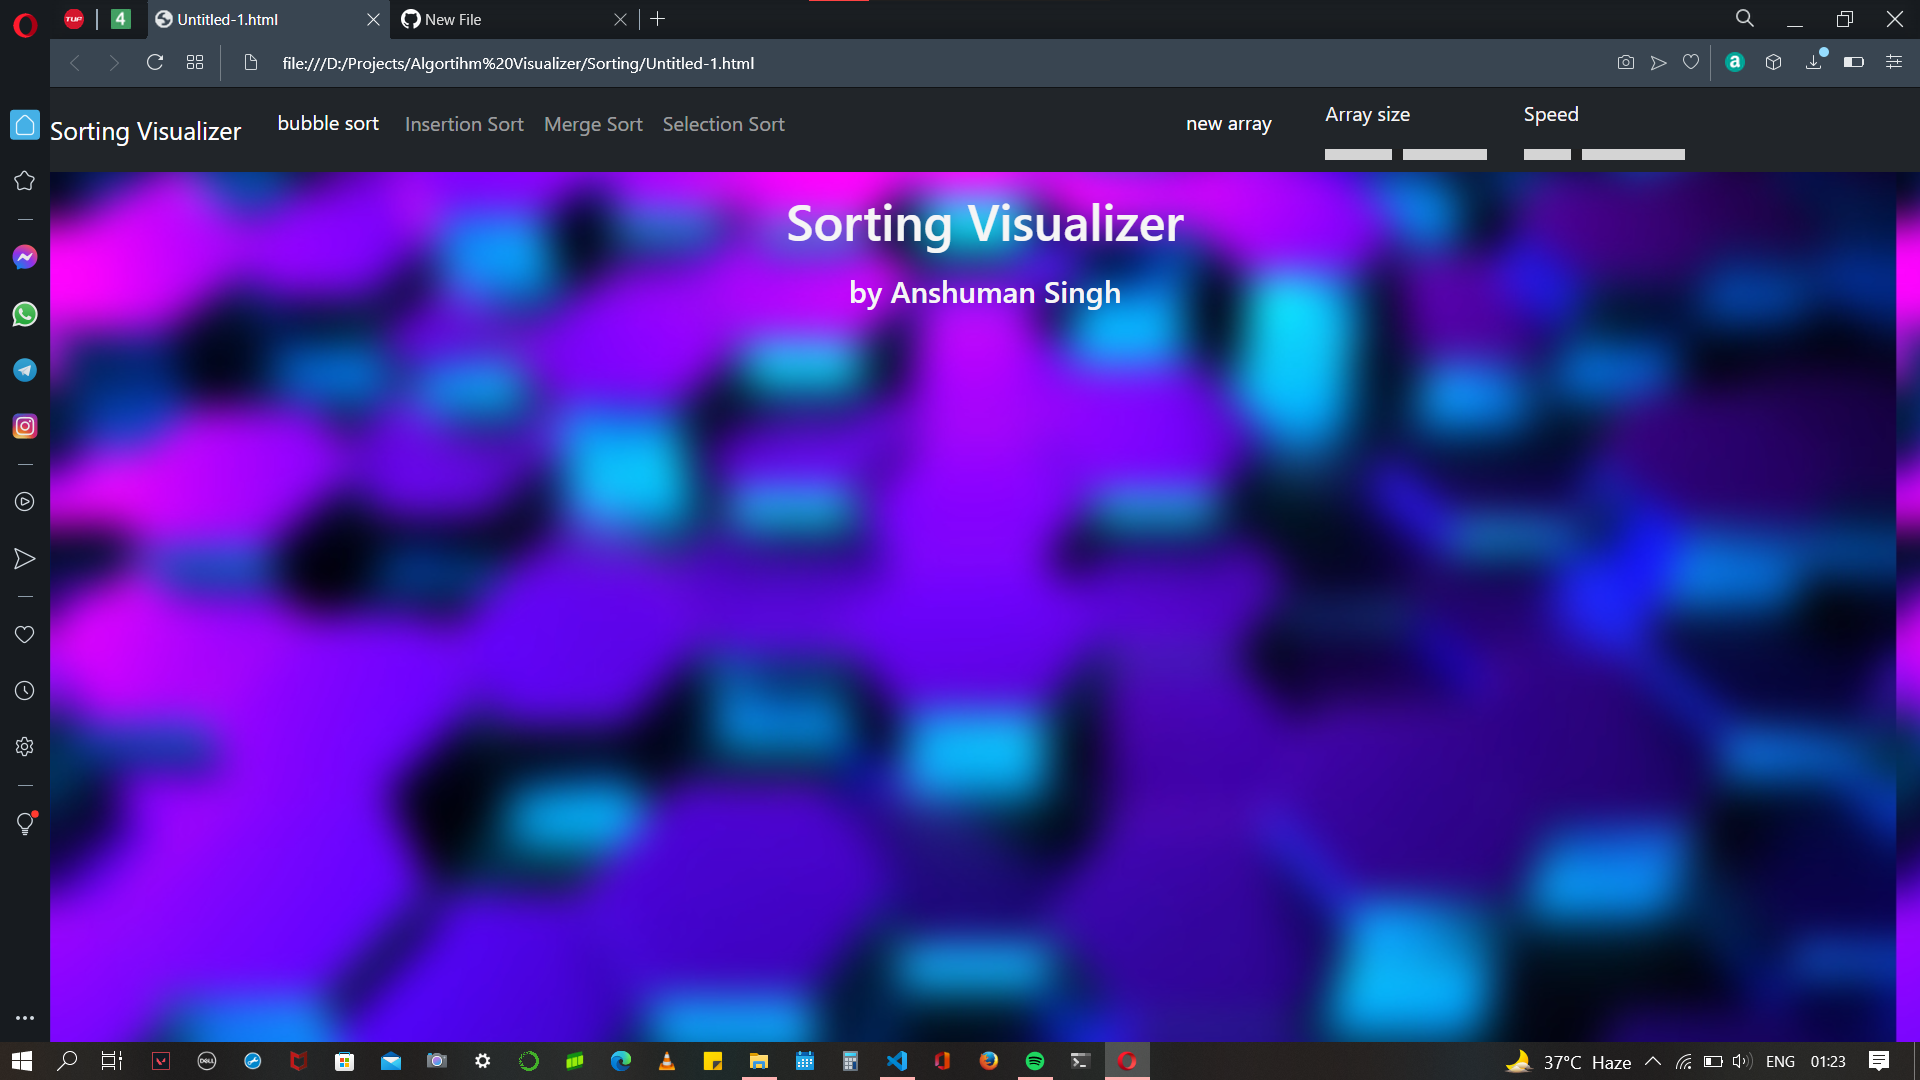Open Messenger in the Opera sidebar

tap(25, 258)
